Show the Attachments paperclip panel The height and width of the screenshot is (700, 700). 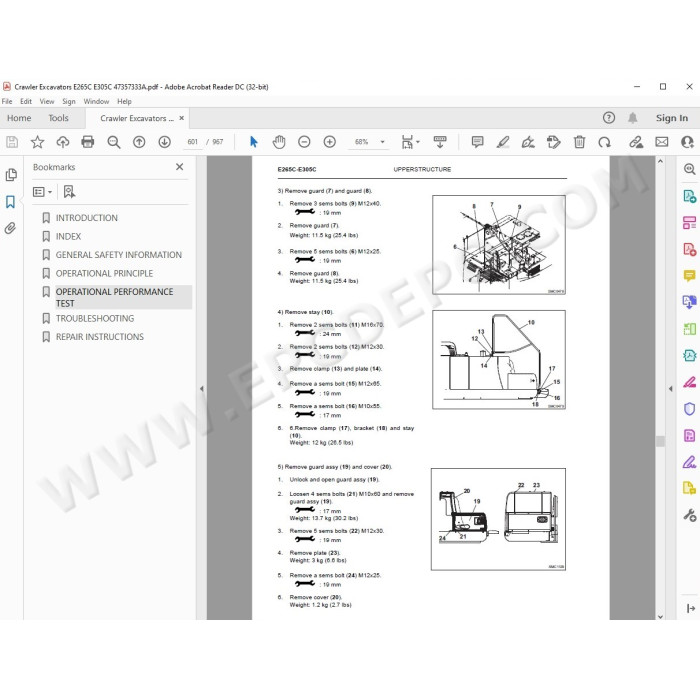11,229
